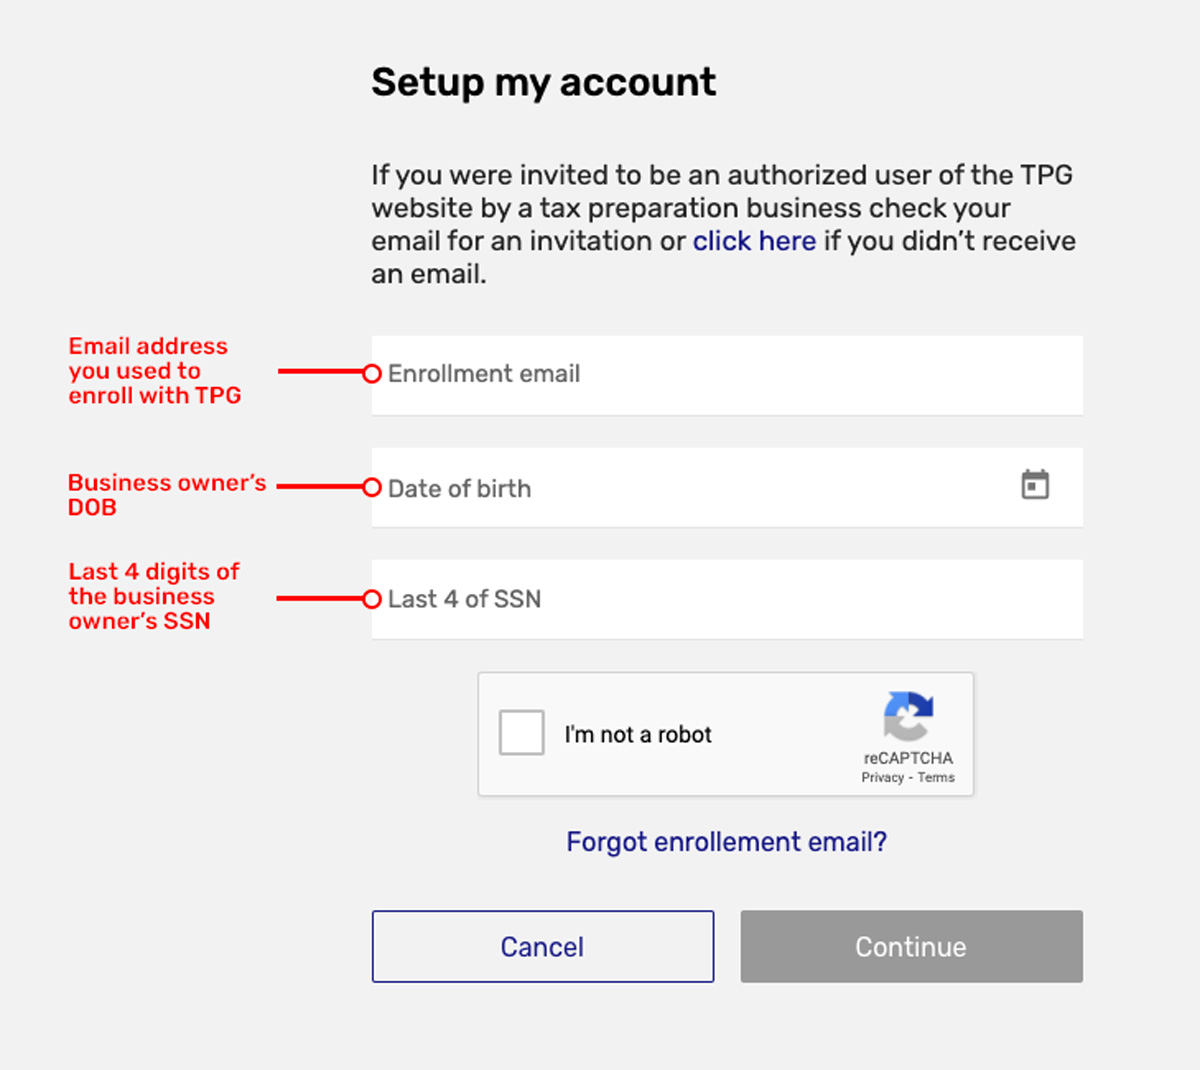The image size is (1200, 1070).
Task: Click the 'Business owner's DOB' annotation text
Action: pyautogui.click(x=166, y=494)
